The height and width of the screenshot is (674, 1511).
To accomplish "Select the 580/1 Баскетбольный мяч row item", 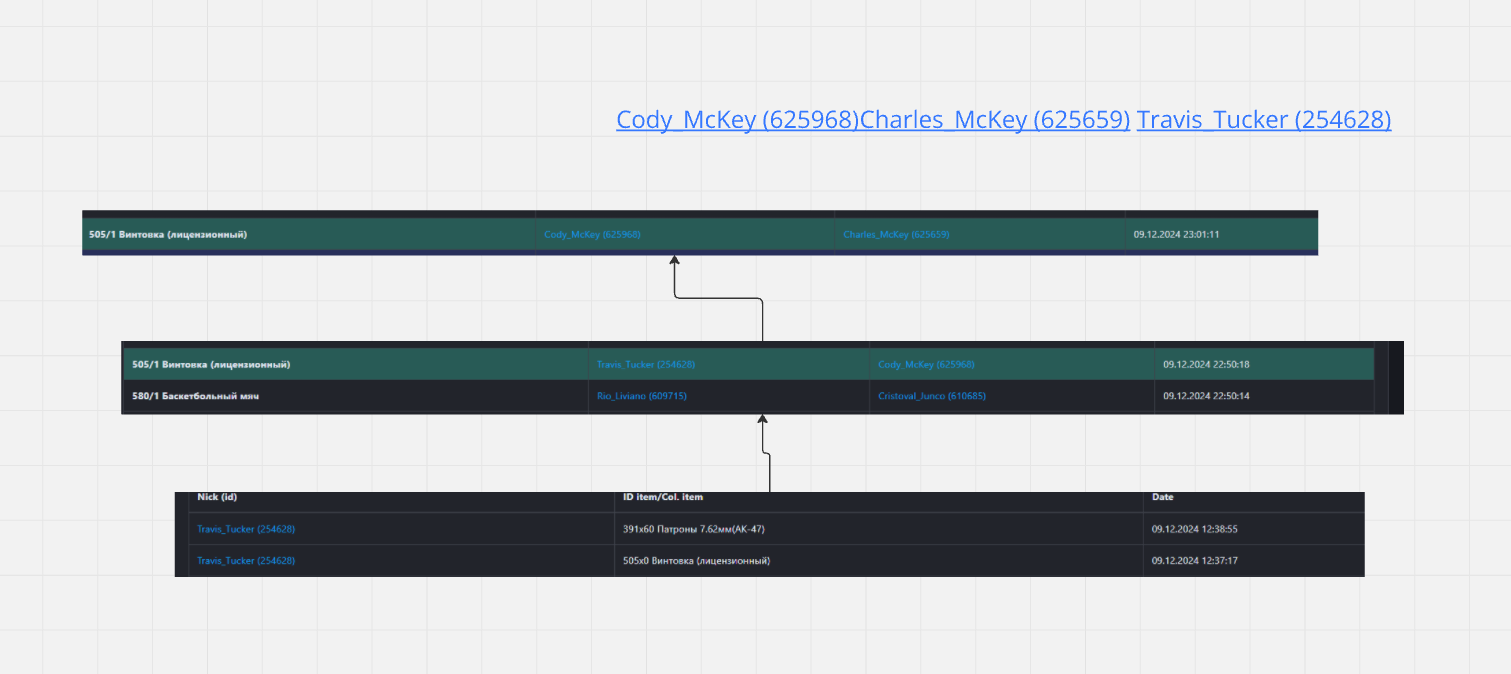I will [195, 397].
